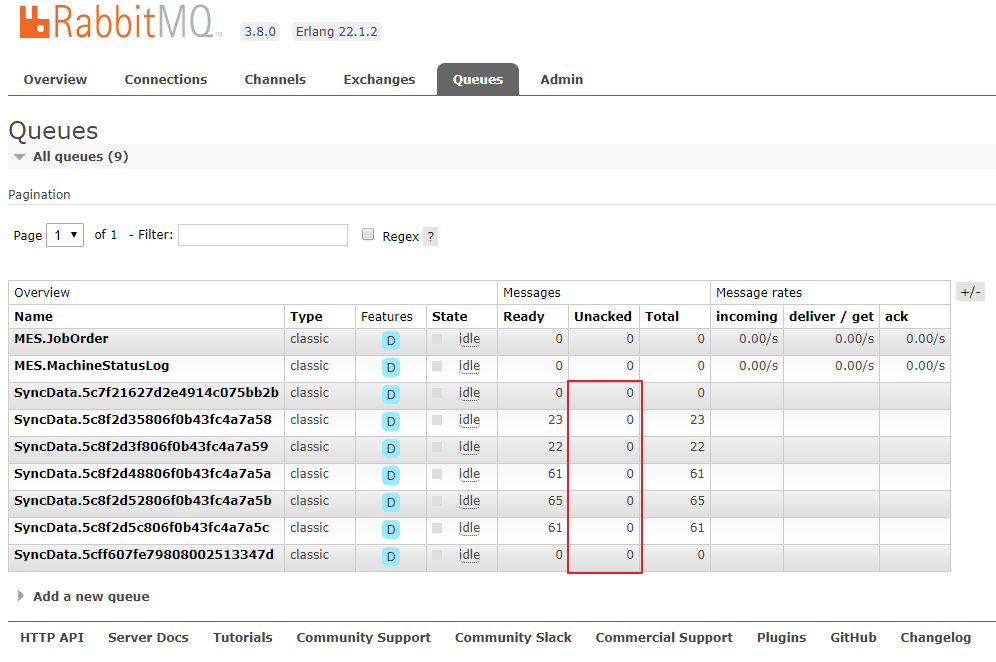Open the +/- column selector
This screenshot has width=996, height=662.
tap(970, 292)
